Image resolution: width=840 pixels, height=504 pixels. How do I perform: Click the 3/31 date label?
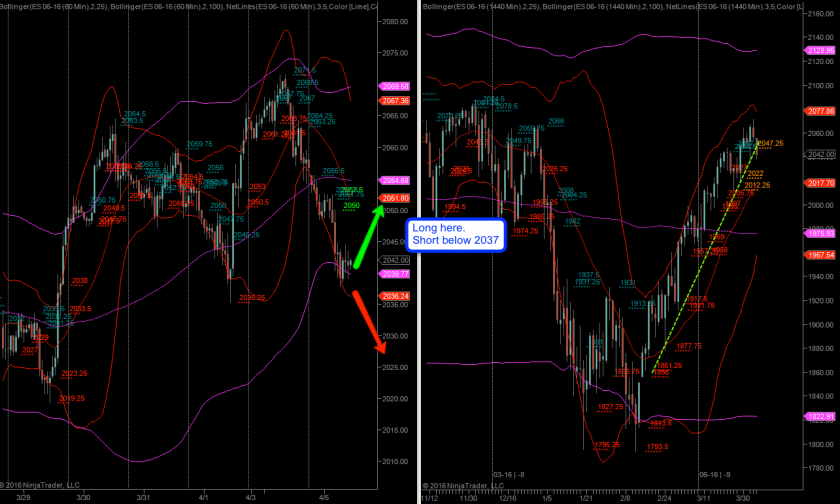pyautogui.click(x=143, y=498)
